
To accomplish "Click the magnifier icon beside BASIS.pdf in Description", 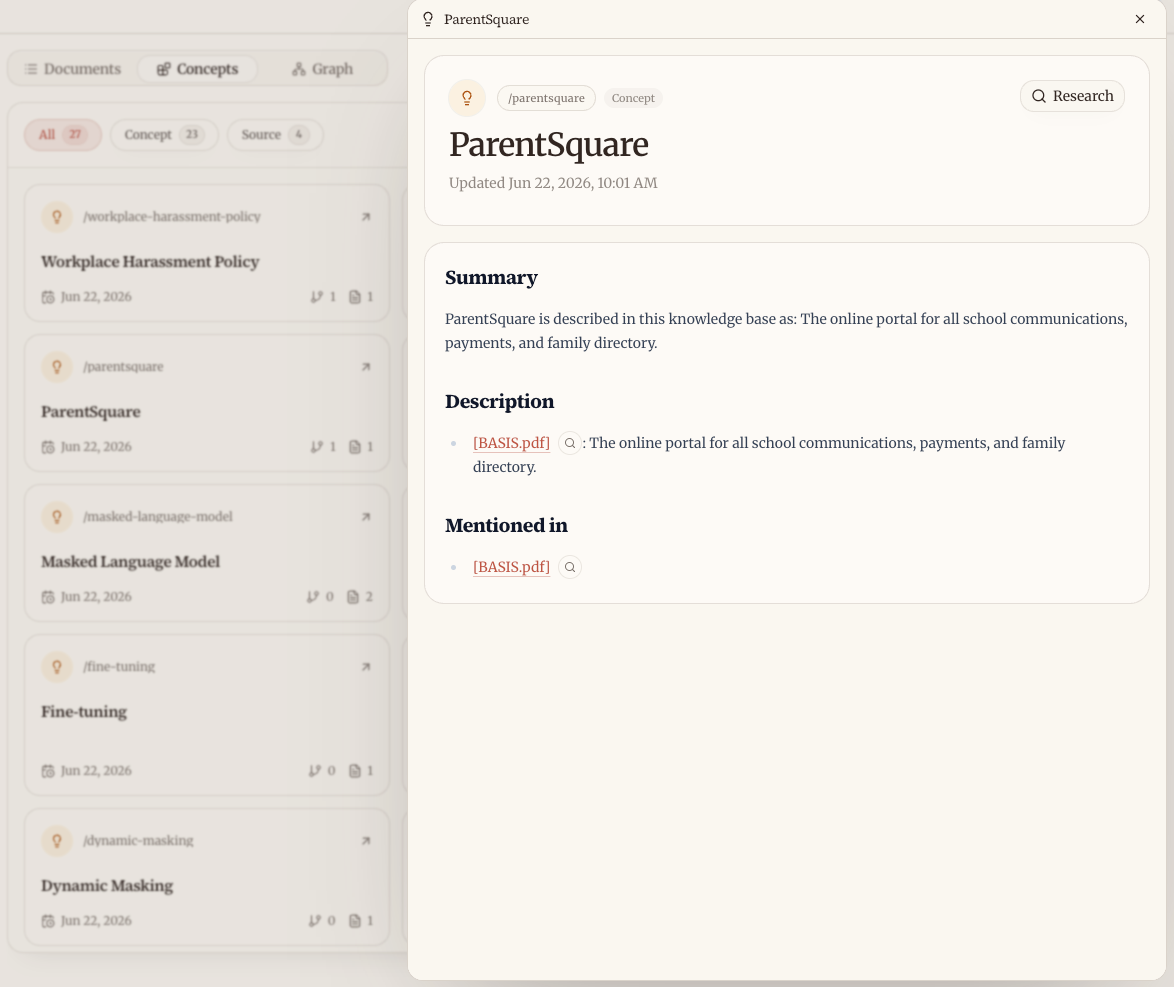I will [570, 443].
